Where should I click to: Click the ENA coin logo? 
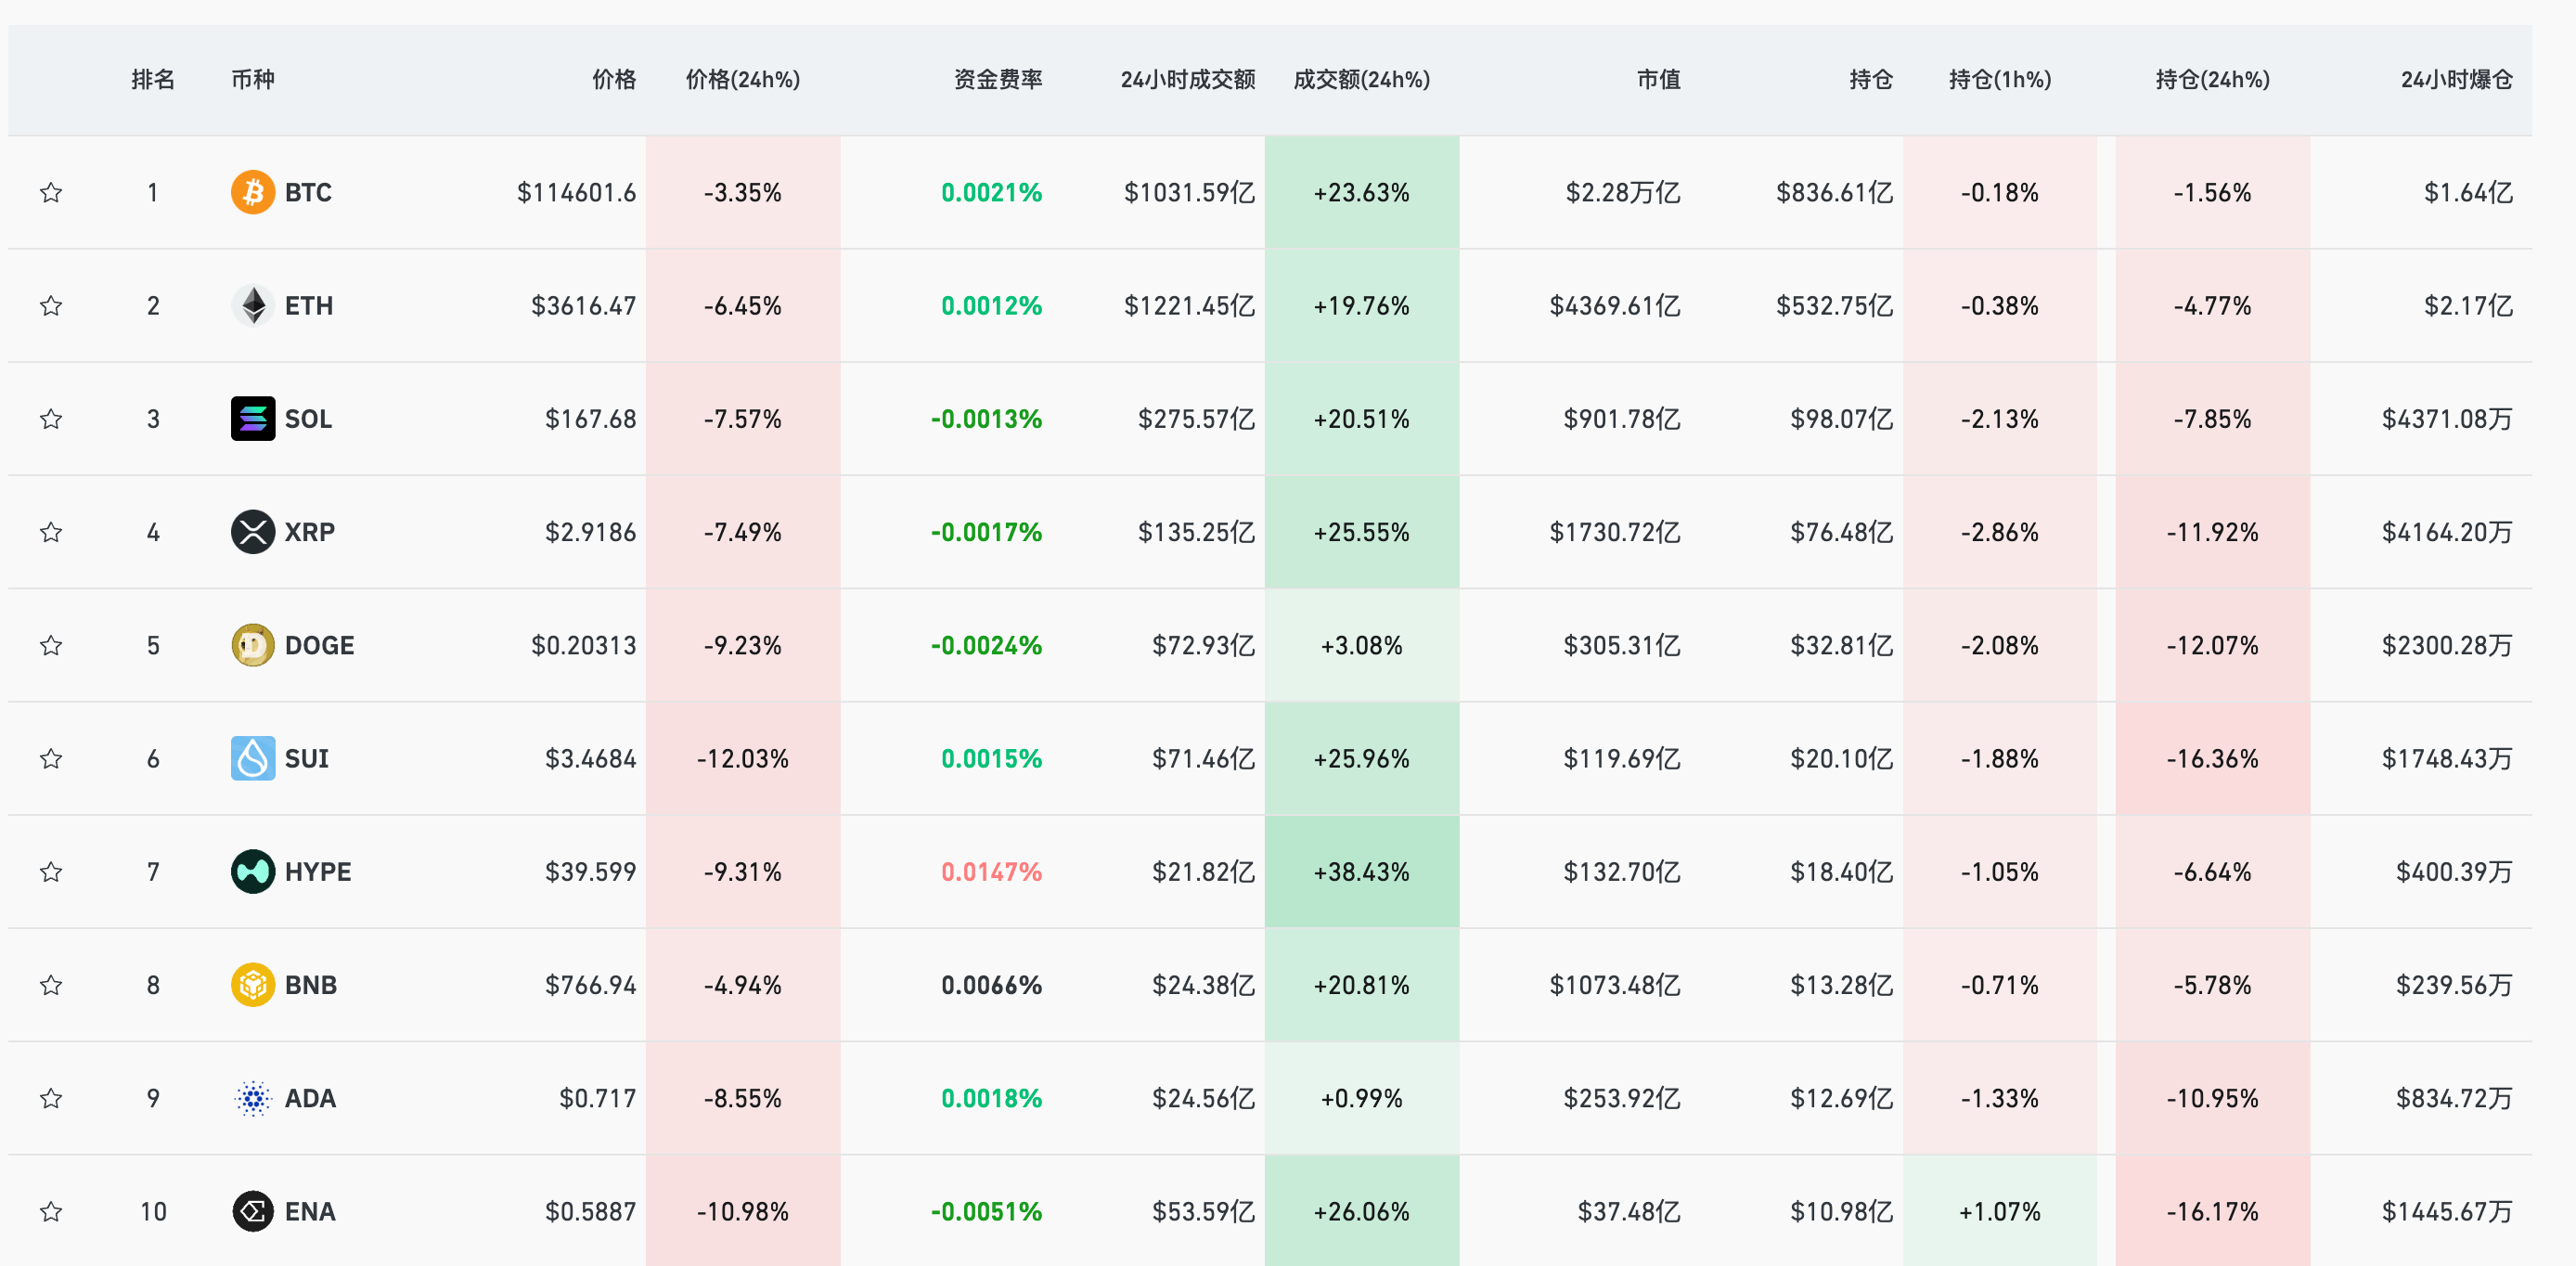click(253, 1211)
